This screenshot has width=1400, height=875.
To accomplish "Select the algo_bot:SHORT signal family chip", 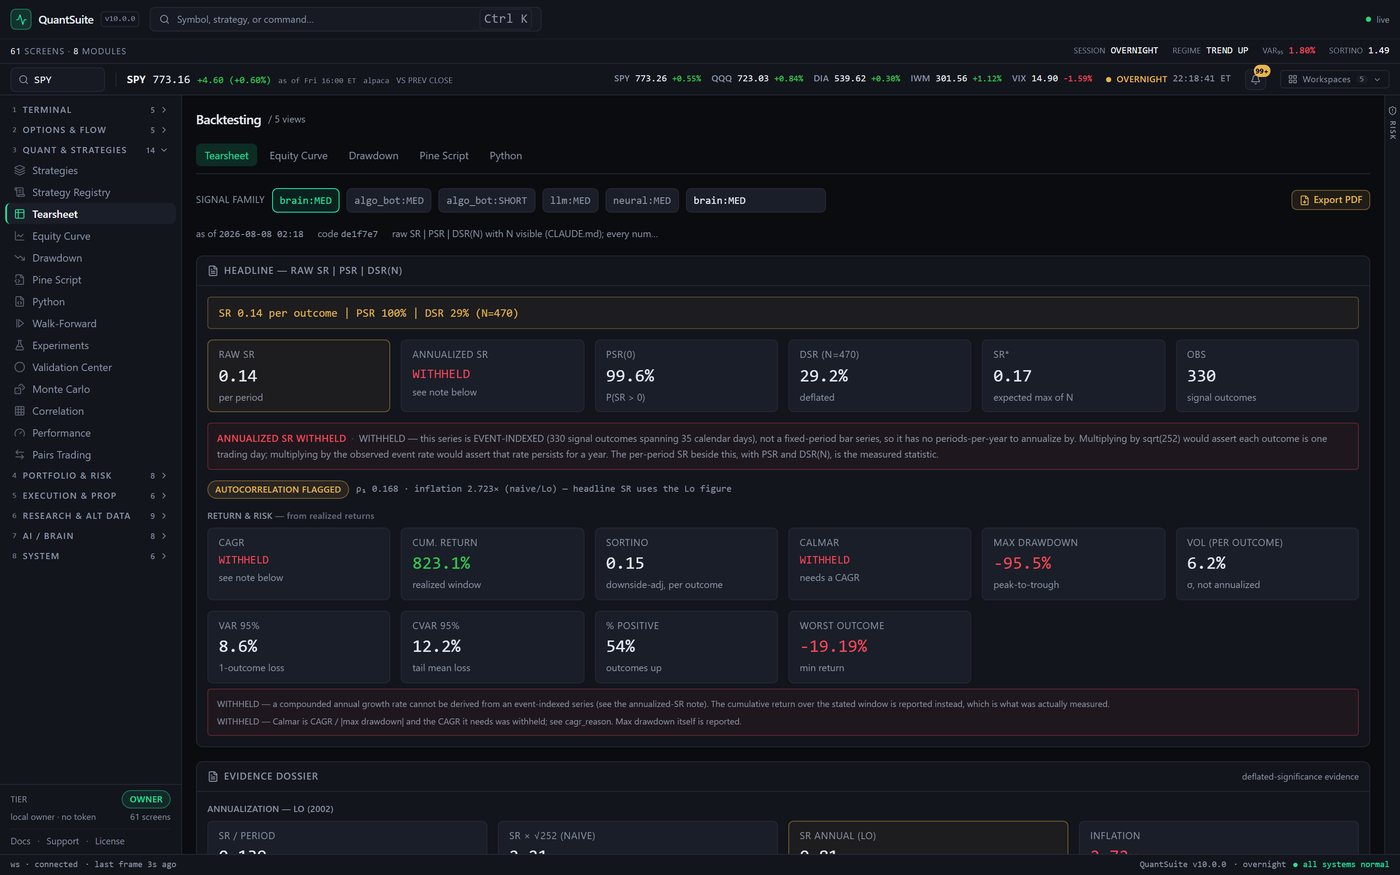I will [x=487, y=200].
